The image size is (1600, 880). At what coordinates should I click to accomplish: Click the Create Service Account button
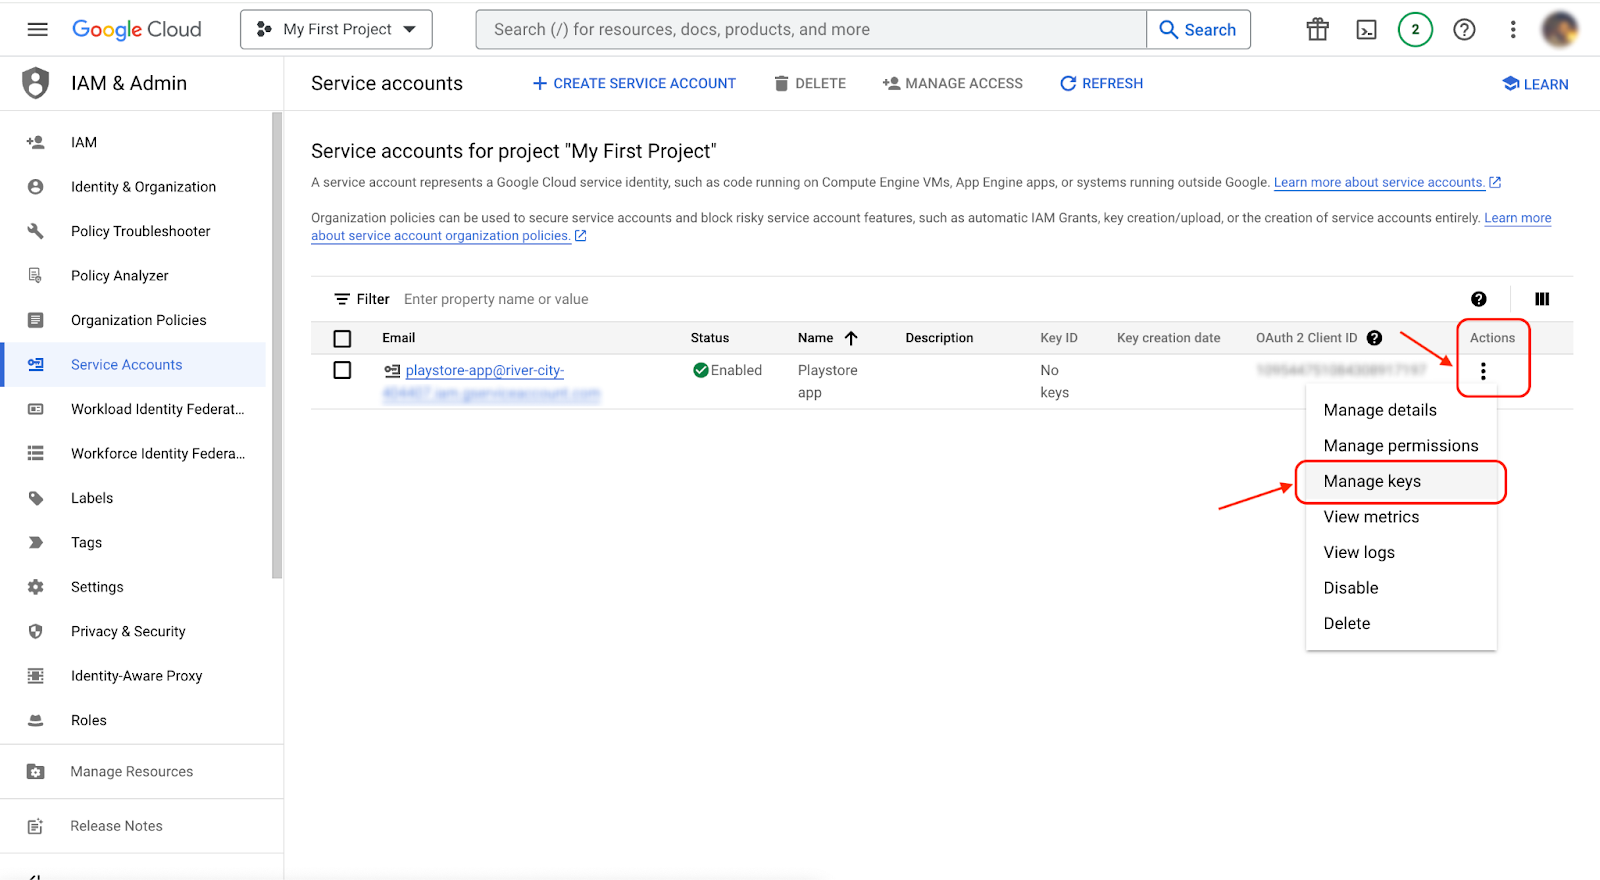tap(634, 84)
